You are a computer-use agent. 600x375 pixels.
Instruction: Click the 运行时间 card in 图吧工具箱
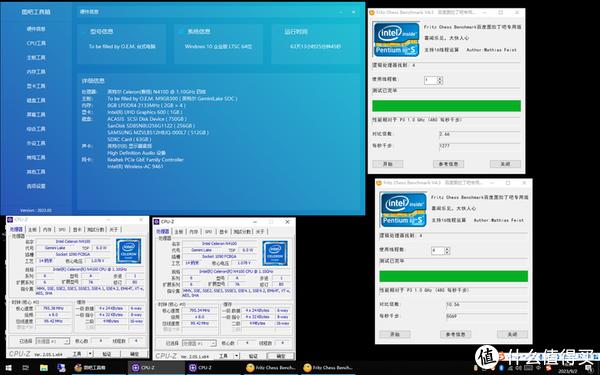click(316, 44)
